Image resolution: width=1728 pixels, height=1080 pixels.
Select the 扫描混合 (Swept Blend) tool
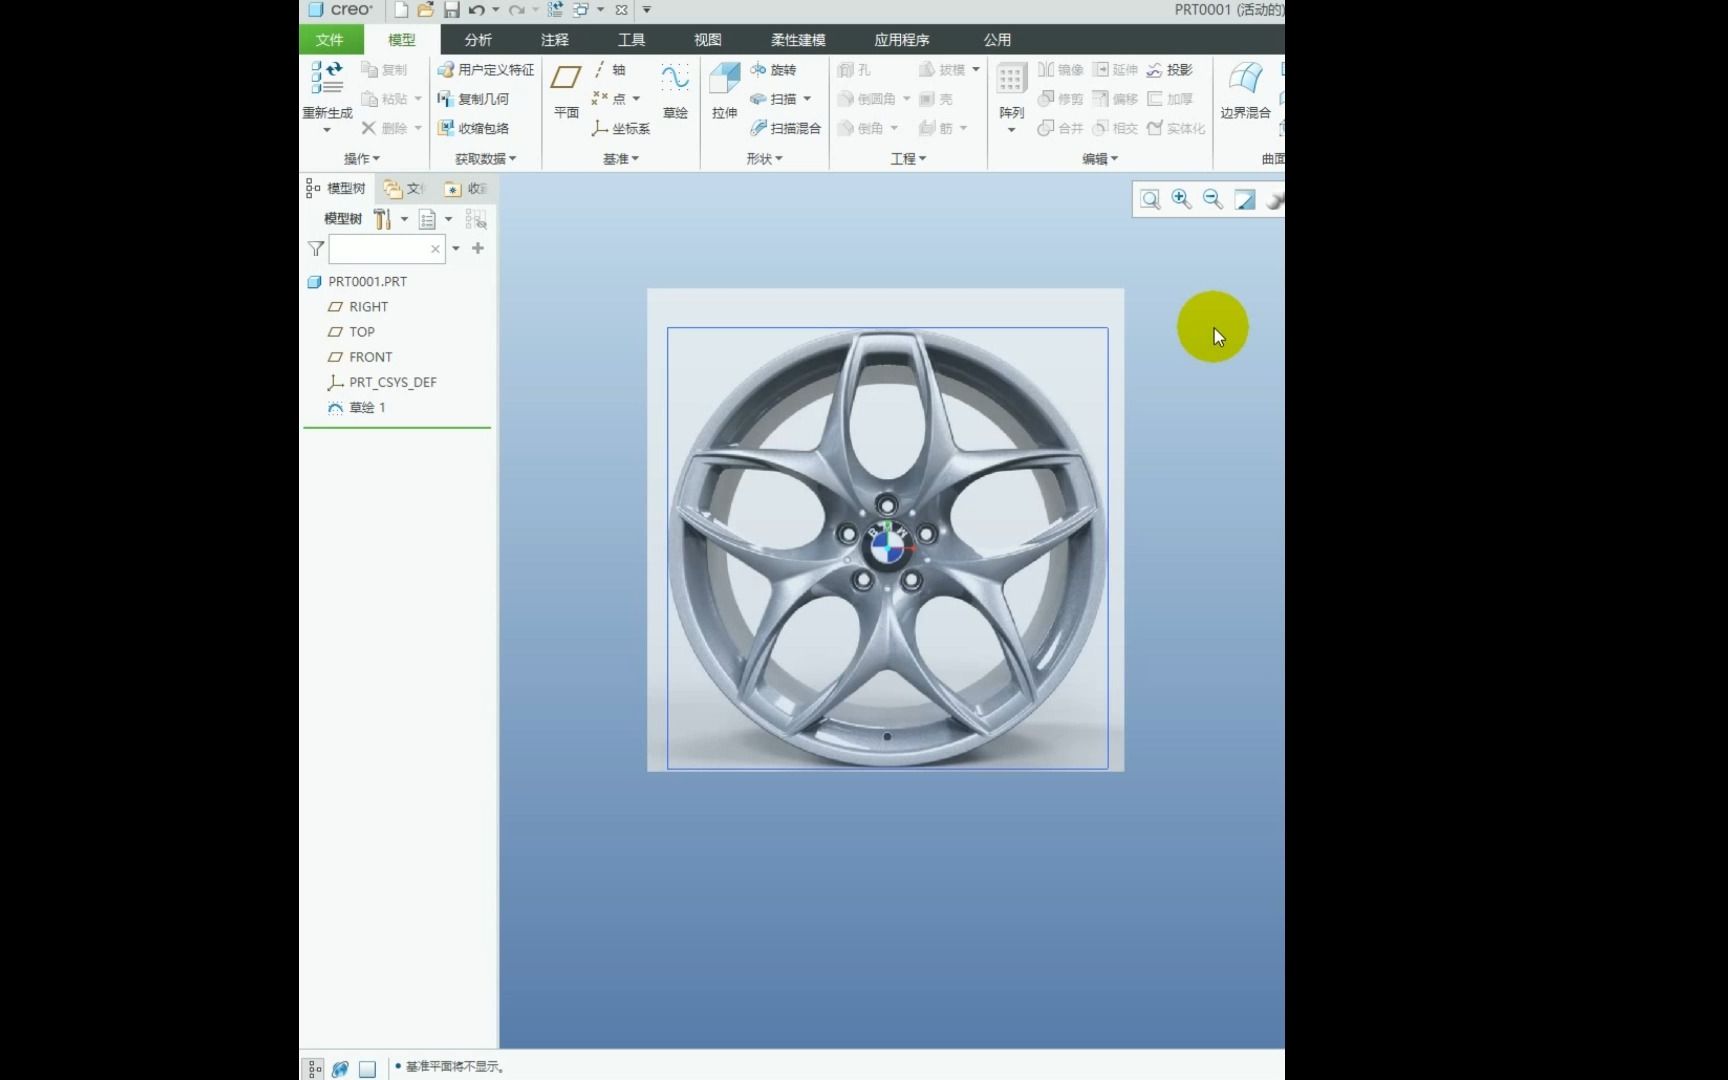[x=785, y=128]
